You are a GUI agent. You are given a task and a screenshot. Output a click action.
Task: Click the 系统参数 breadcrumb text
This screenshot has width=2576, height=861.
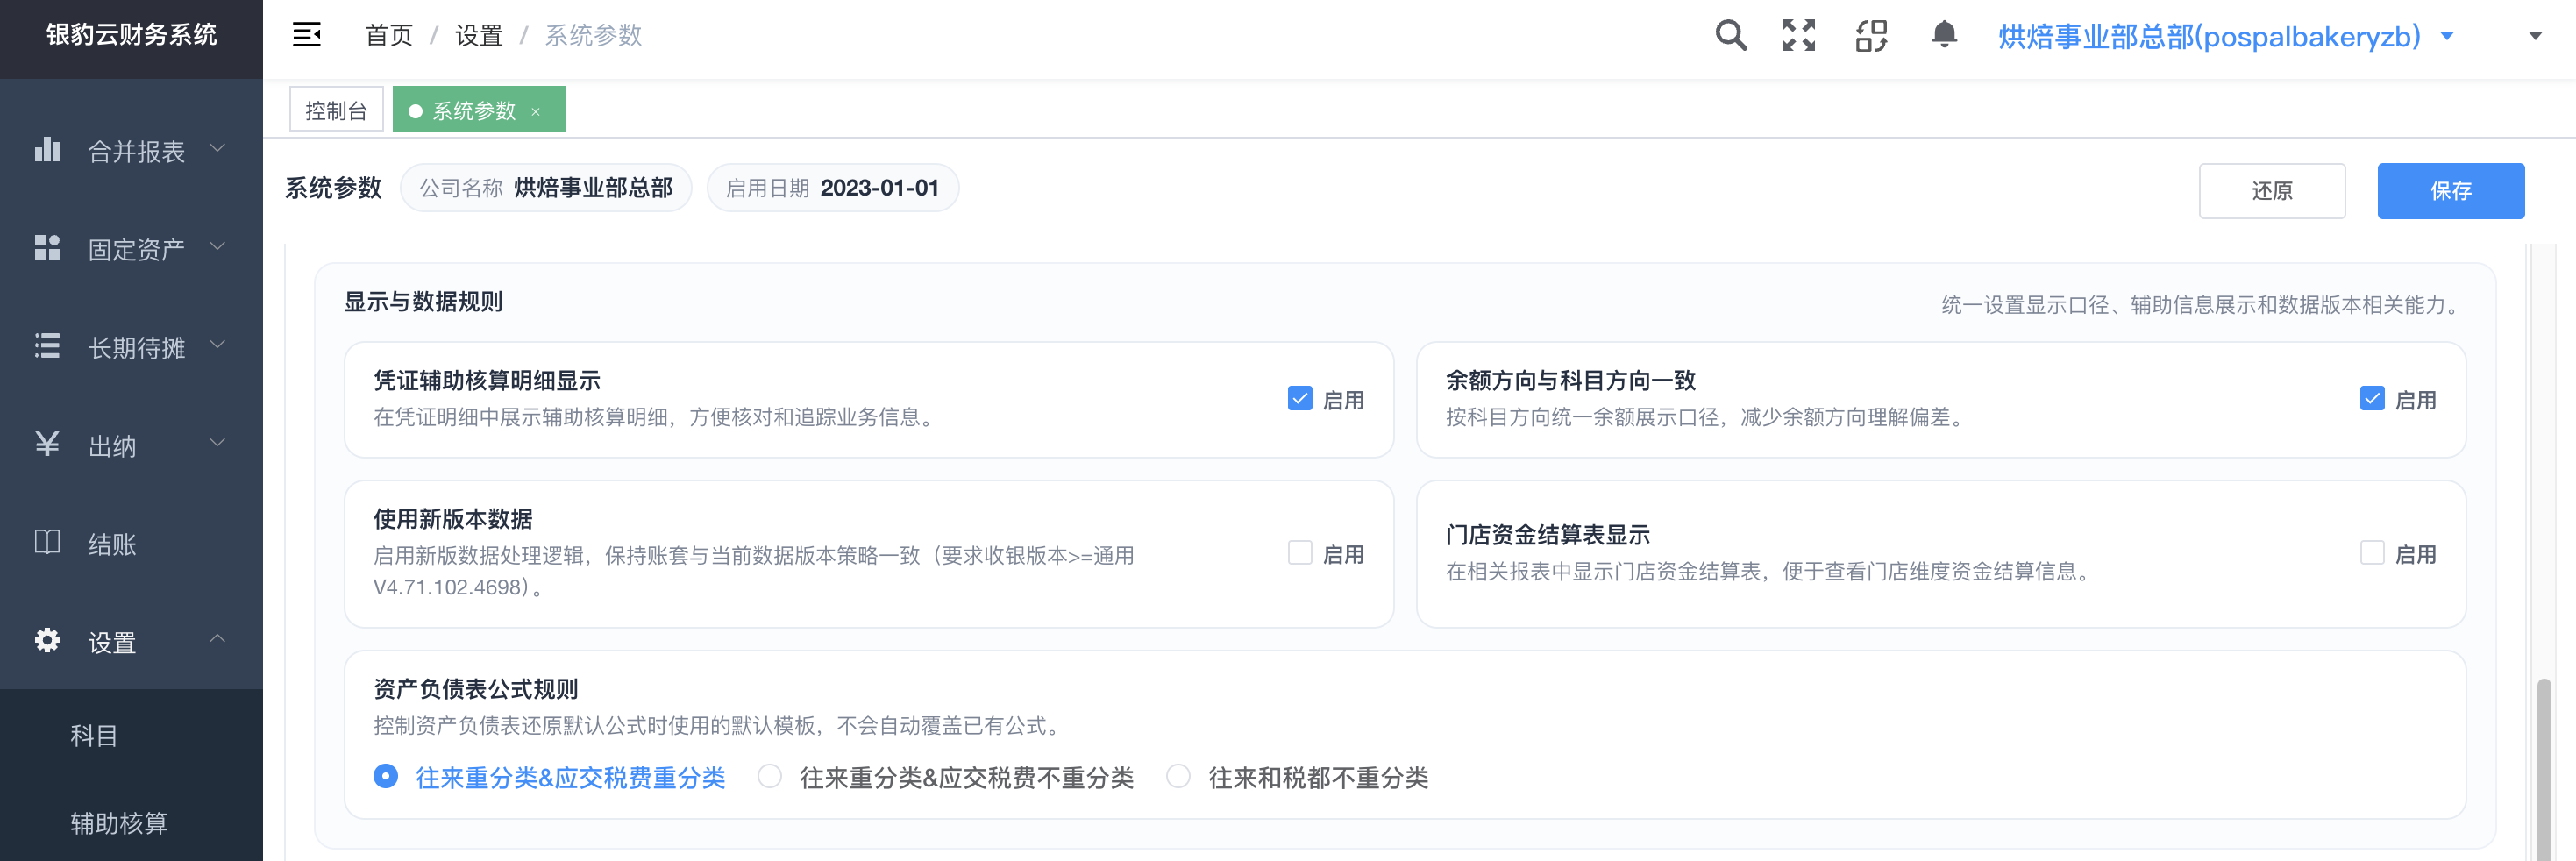[x=593, y=36]
